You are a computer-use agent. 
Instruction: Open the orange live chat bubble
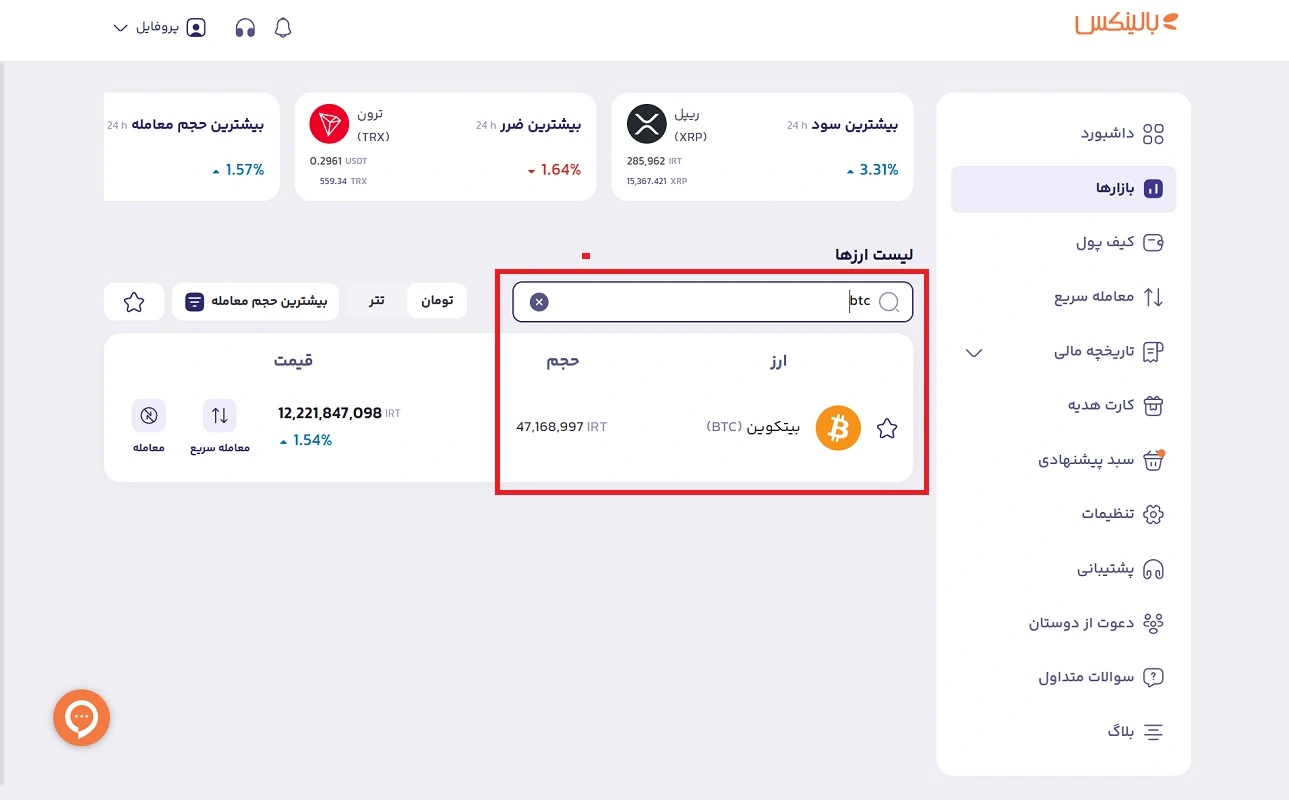click(x=81, y=717)
